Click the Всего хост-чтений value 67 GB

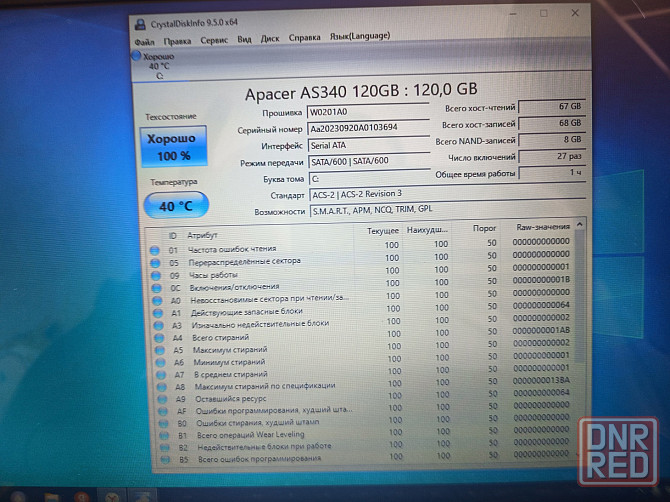click(552, 106)
